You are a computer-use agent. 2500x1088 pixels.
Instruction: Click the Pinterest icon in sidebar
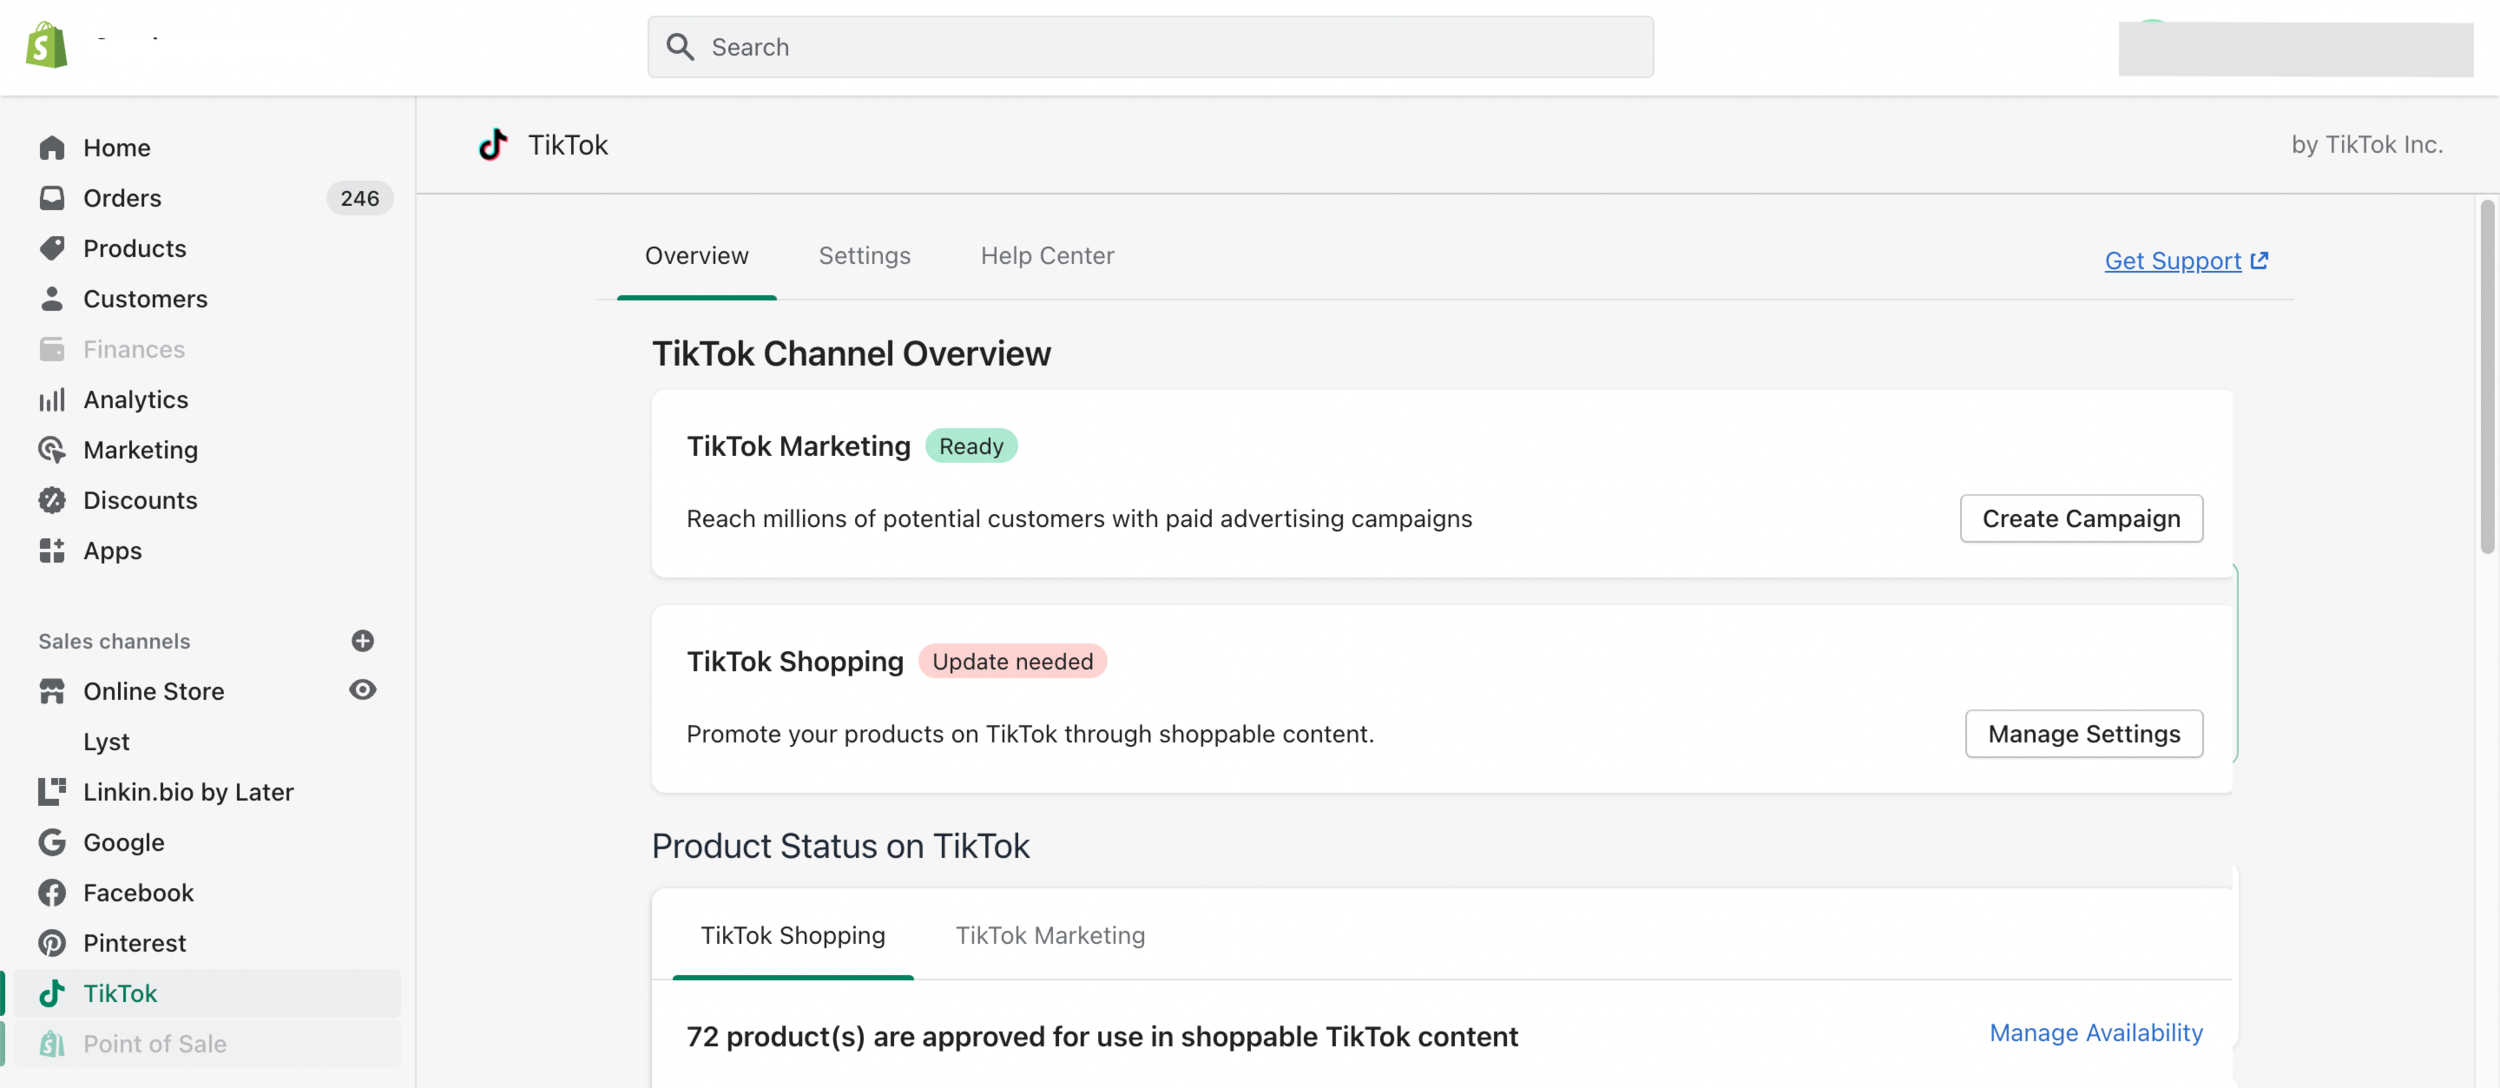(52, 943)
